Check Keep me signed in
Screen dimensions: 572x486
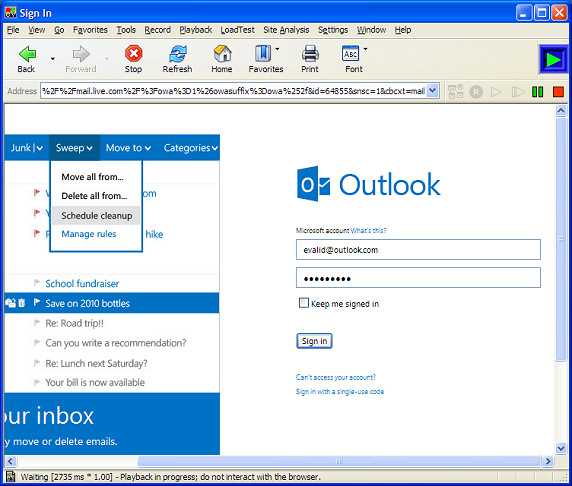304,303
